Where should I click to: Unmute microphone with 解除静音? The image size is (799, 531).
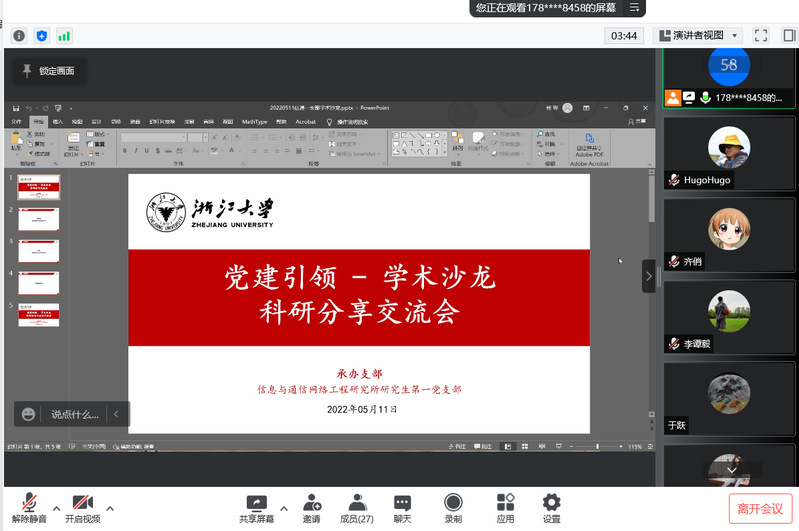29,508
